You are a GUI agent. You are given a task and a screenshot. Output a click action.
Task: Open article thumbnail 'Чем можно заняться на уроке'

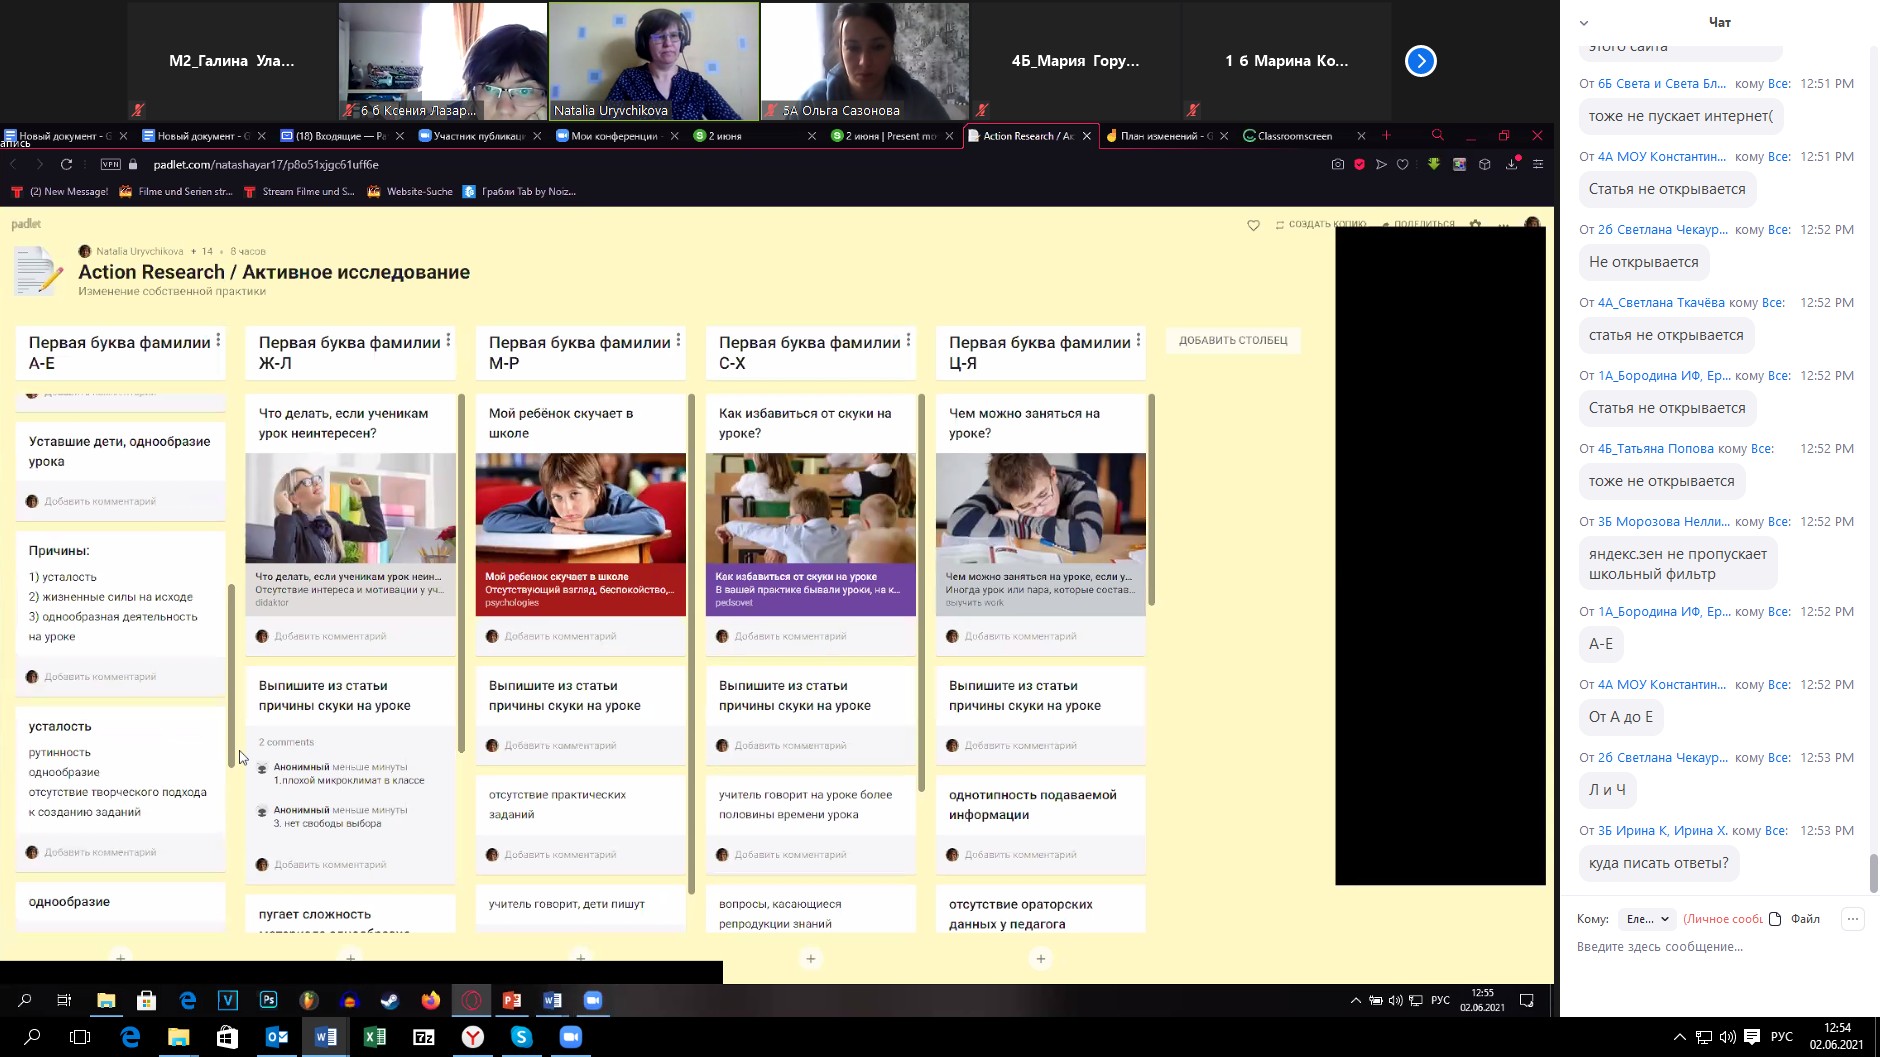(1041, 534)
